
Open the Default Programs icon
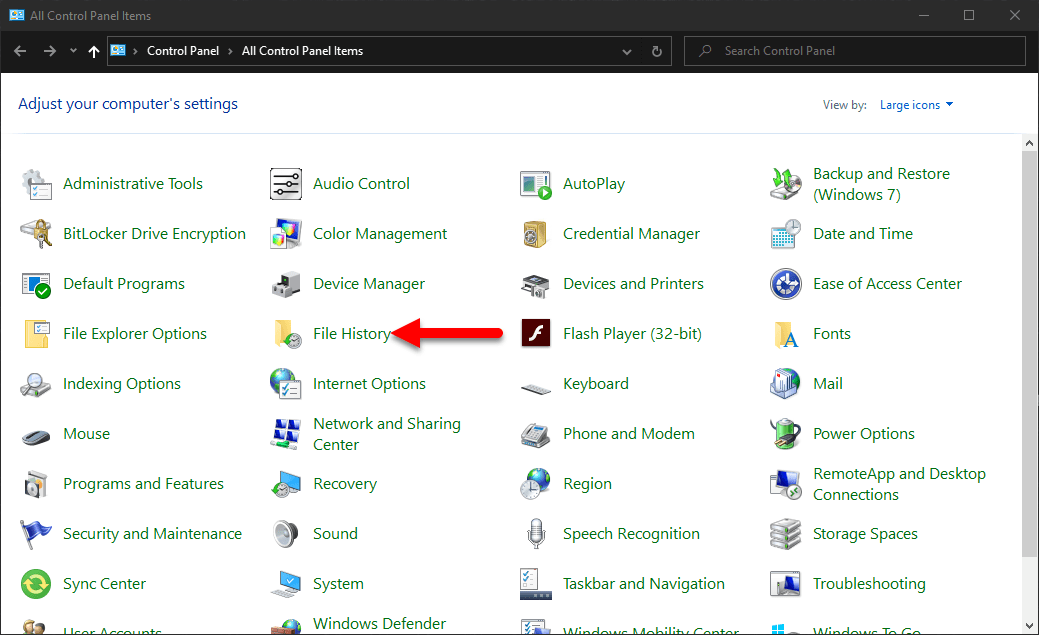[x=36, y=284]
